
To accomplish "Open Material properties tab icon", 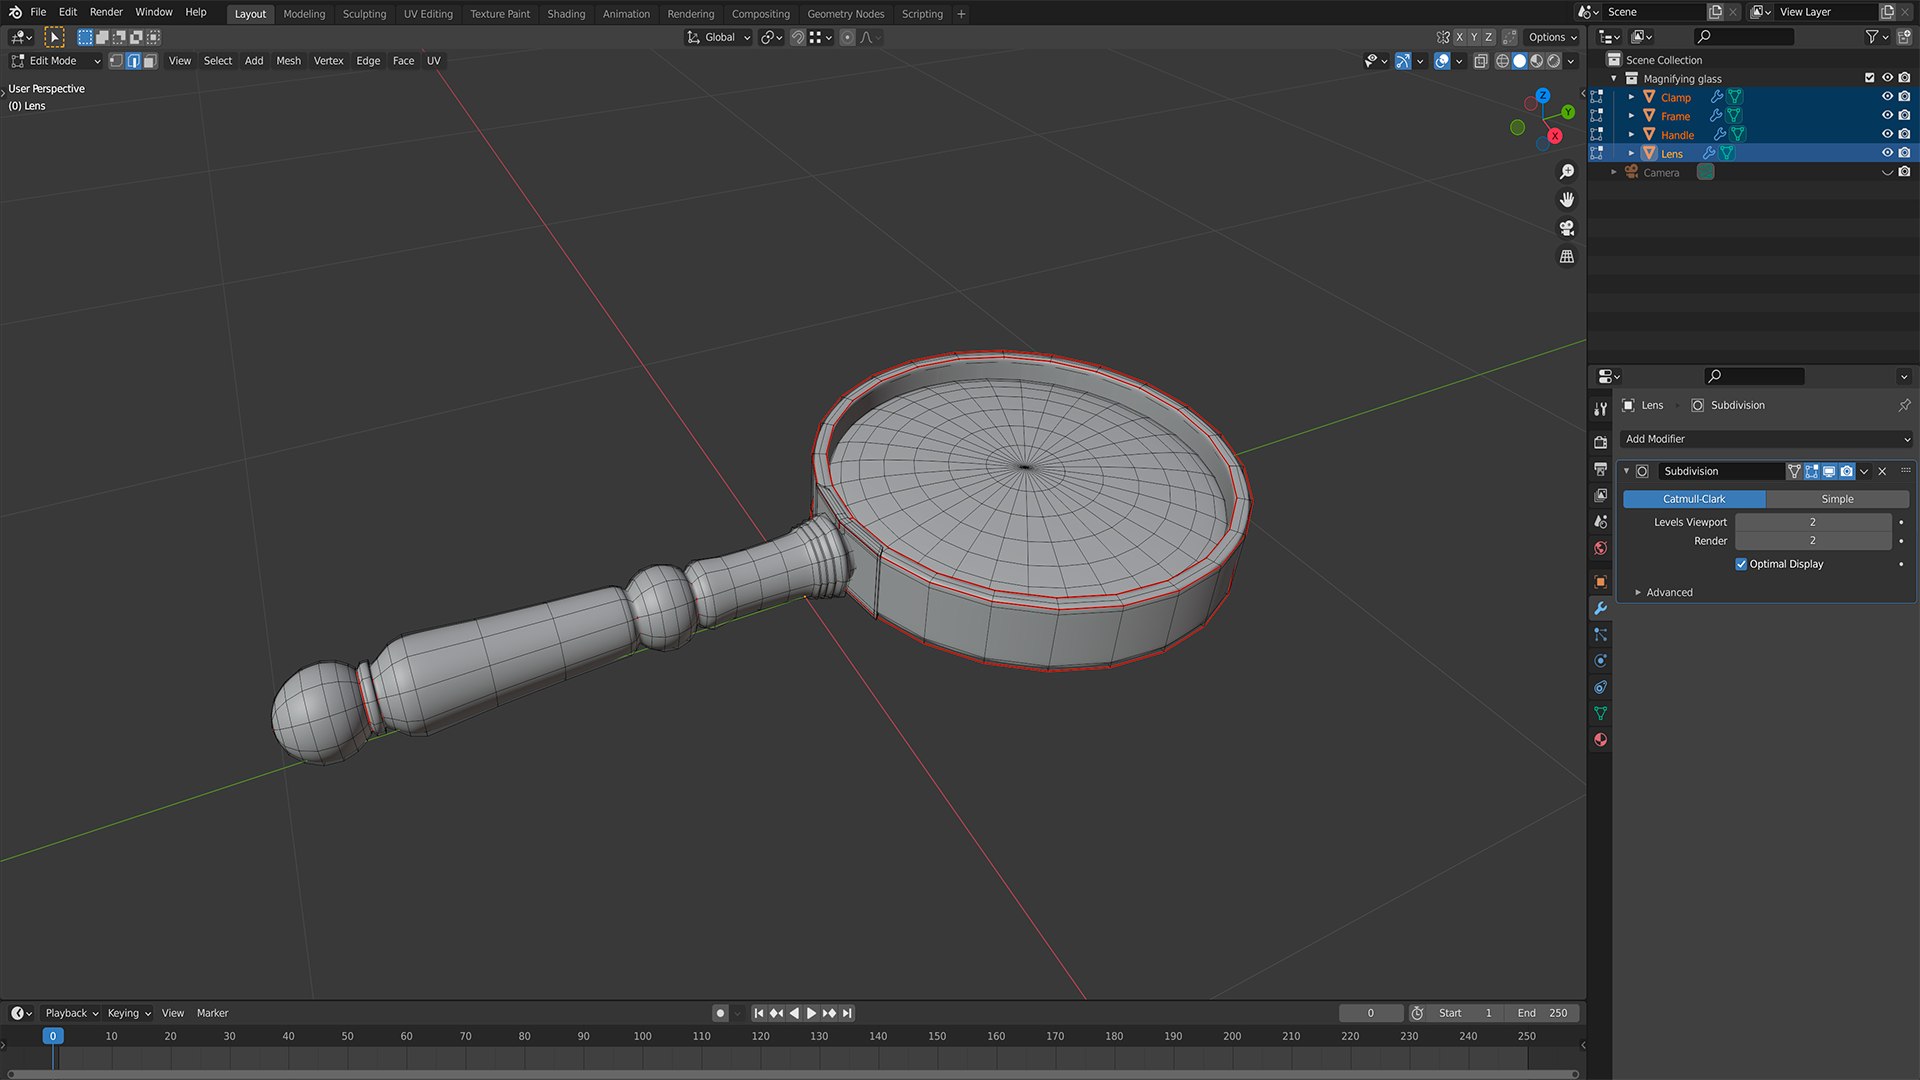I will coord(1600,740).
